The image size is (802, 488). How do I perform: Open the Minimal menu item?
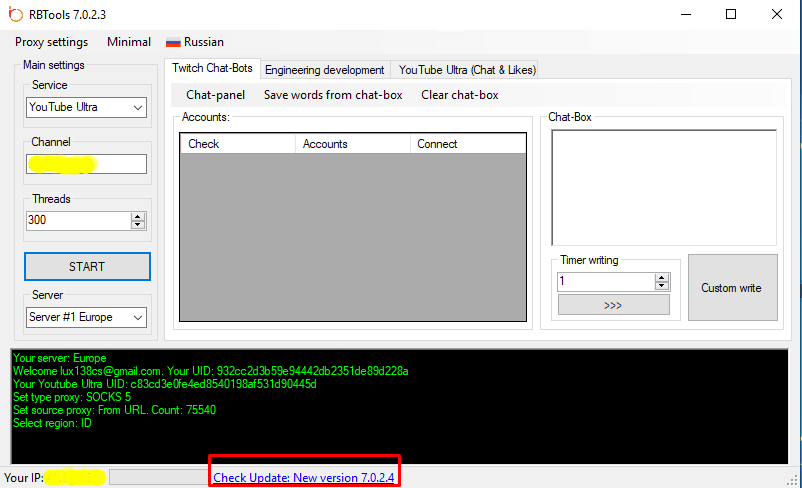tap(129, 42)
